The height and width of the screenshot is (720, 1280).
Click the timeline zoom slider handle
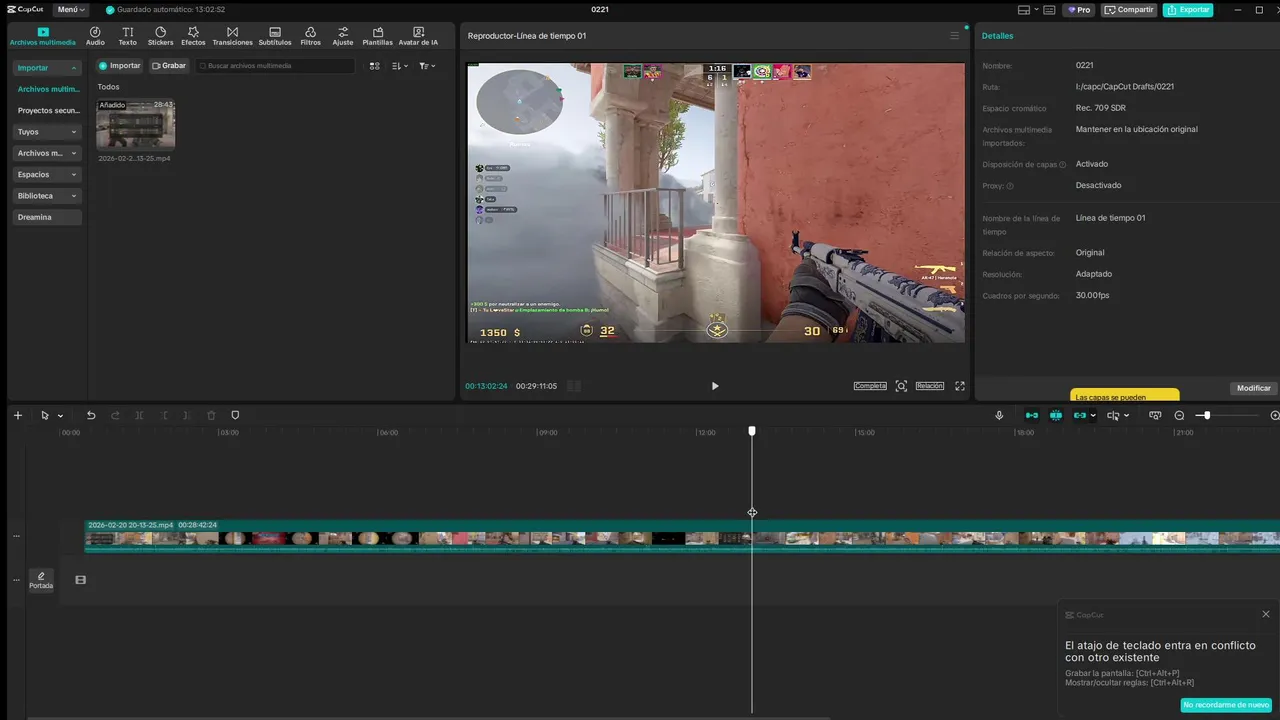point(1207,415)
